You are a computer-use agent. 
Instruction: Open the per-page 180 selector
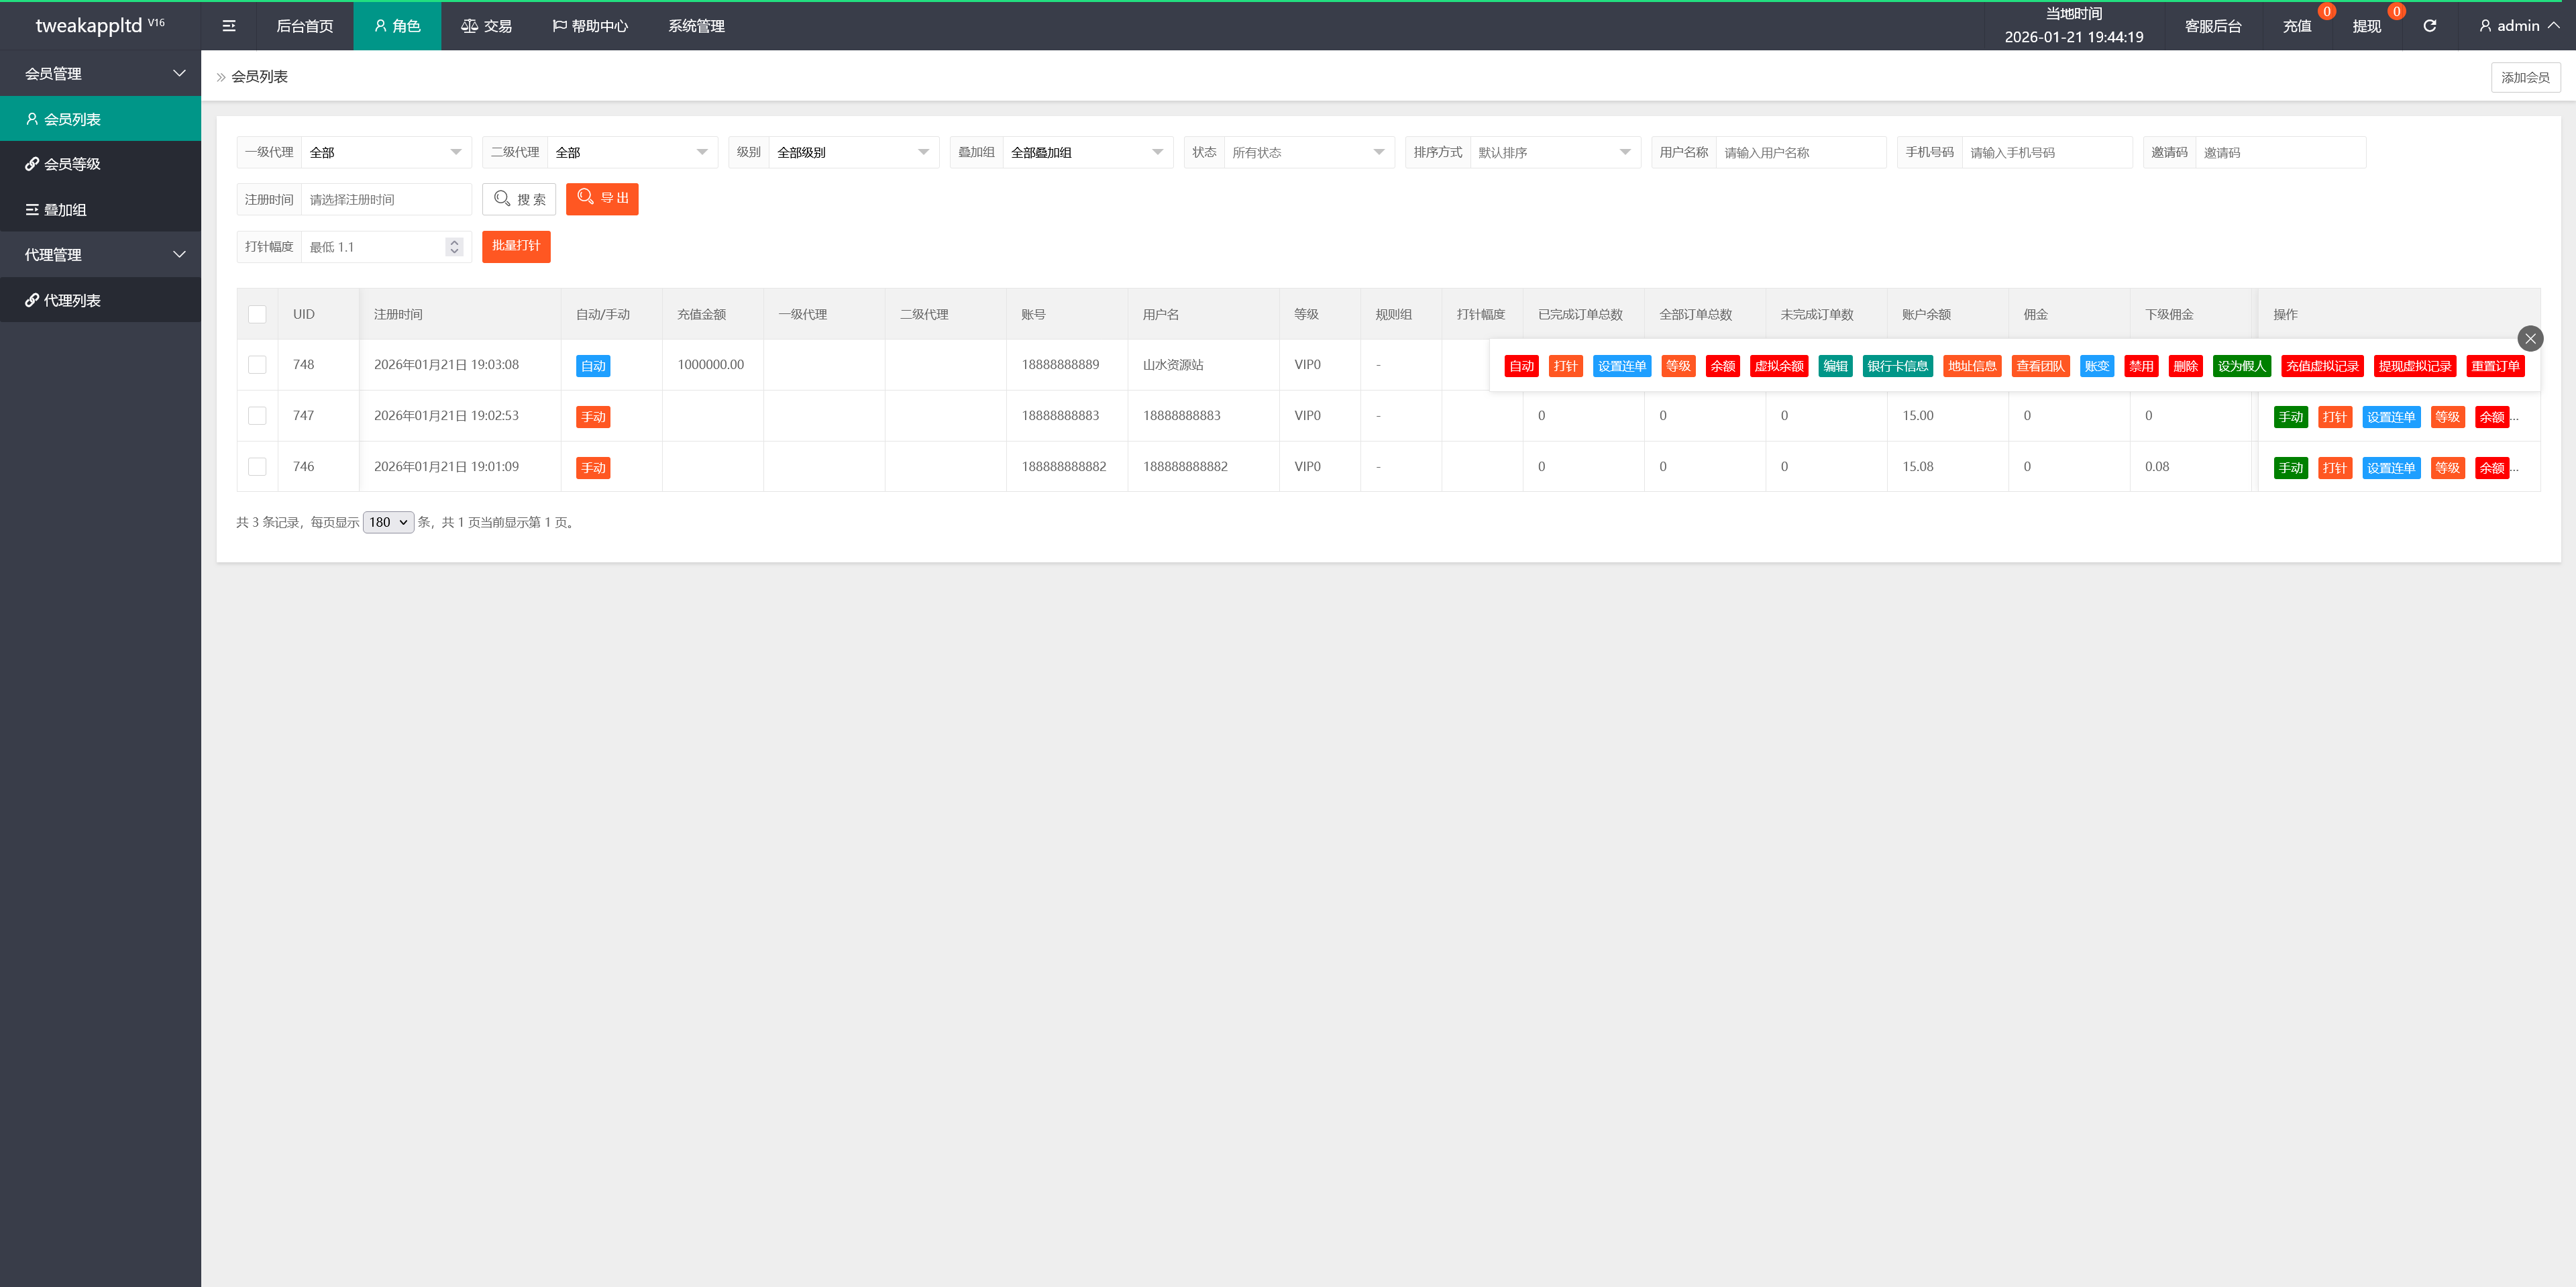pyautogui.click(x=388, y=522)
